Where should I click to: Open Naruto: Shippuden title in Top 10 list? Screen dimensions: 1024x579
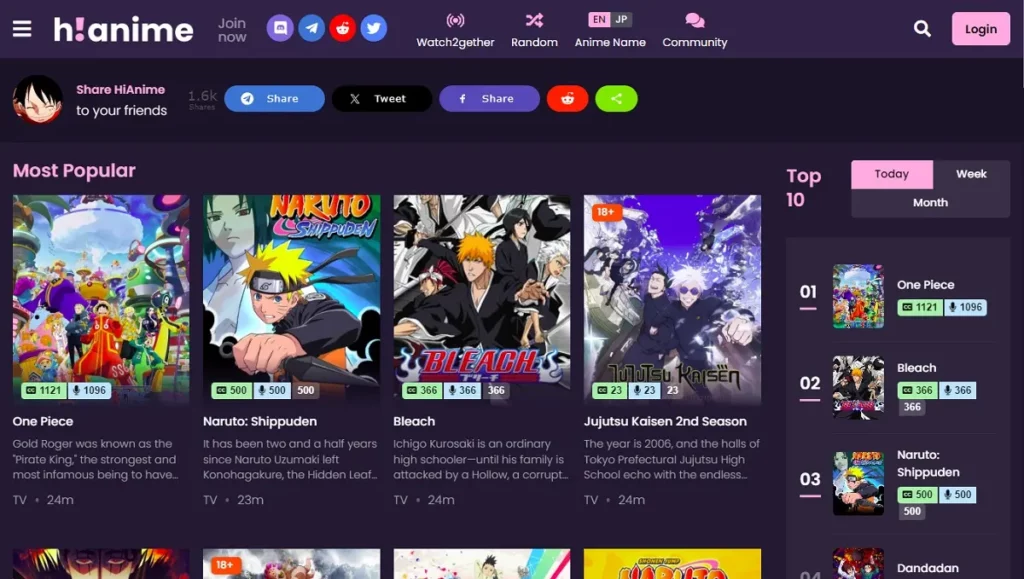point(928,463)
